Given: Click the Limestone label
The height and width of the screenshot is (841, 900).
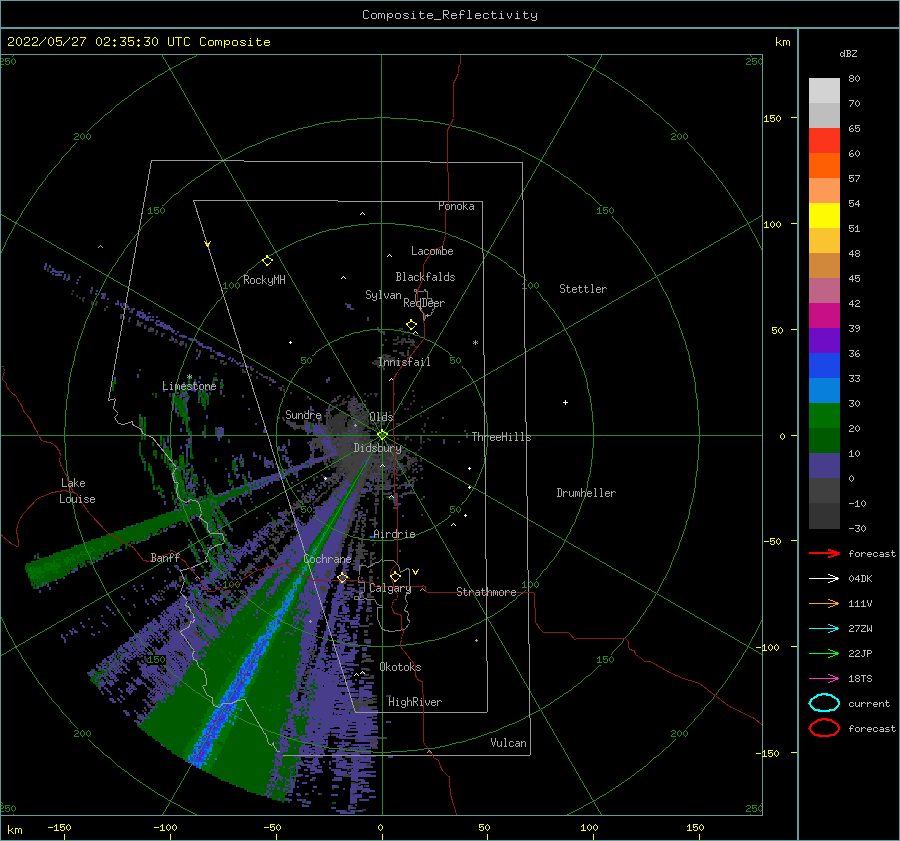Looking at the screenshot, I should [189, 386].
